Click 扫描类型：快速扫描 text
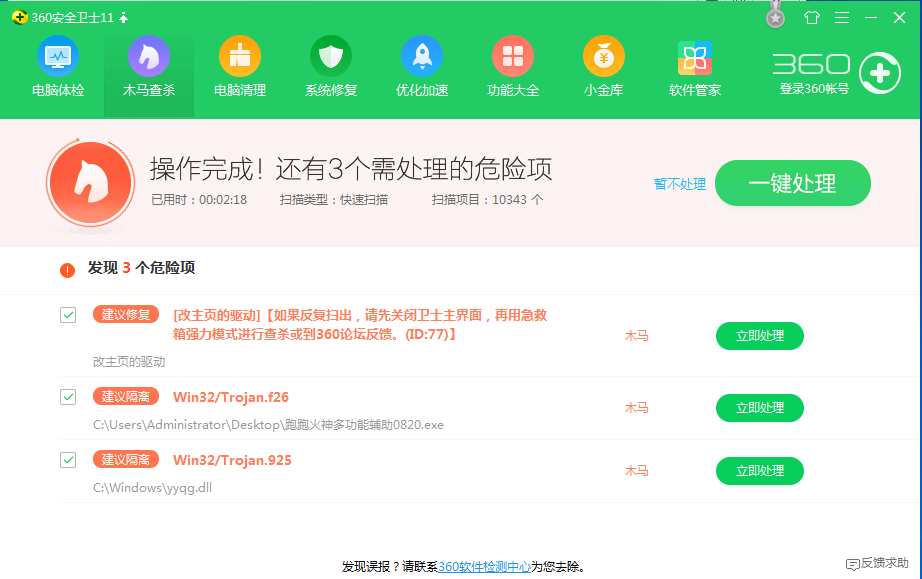This screenshot has width=922, height=579. tap(333, 200)
